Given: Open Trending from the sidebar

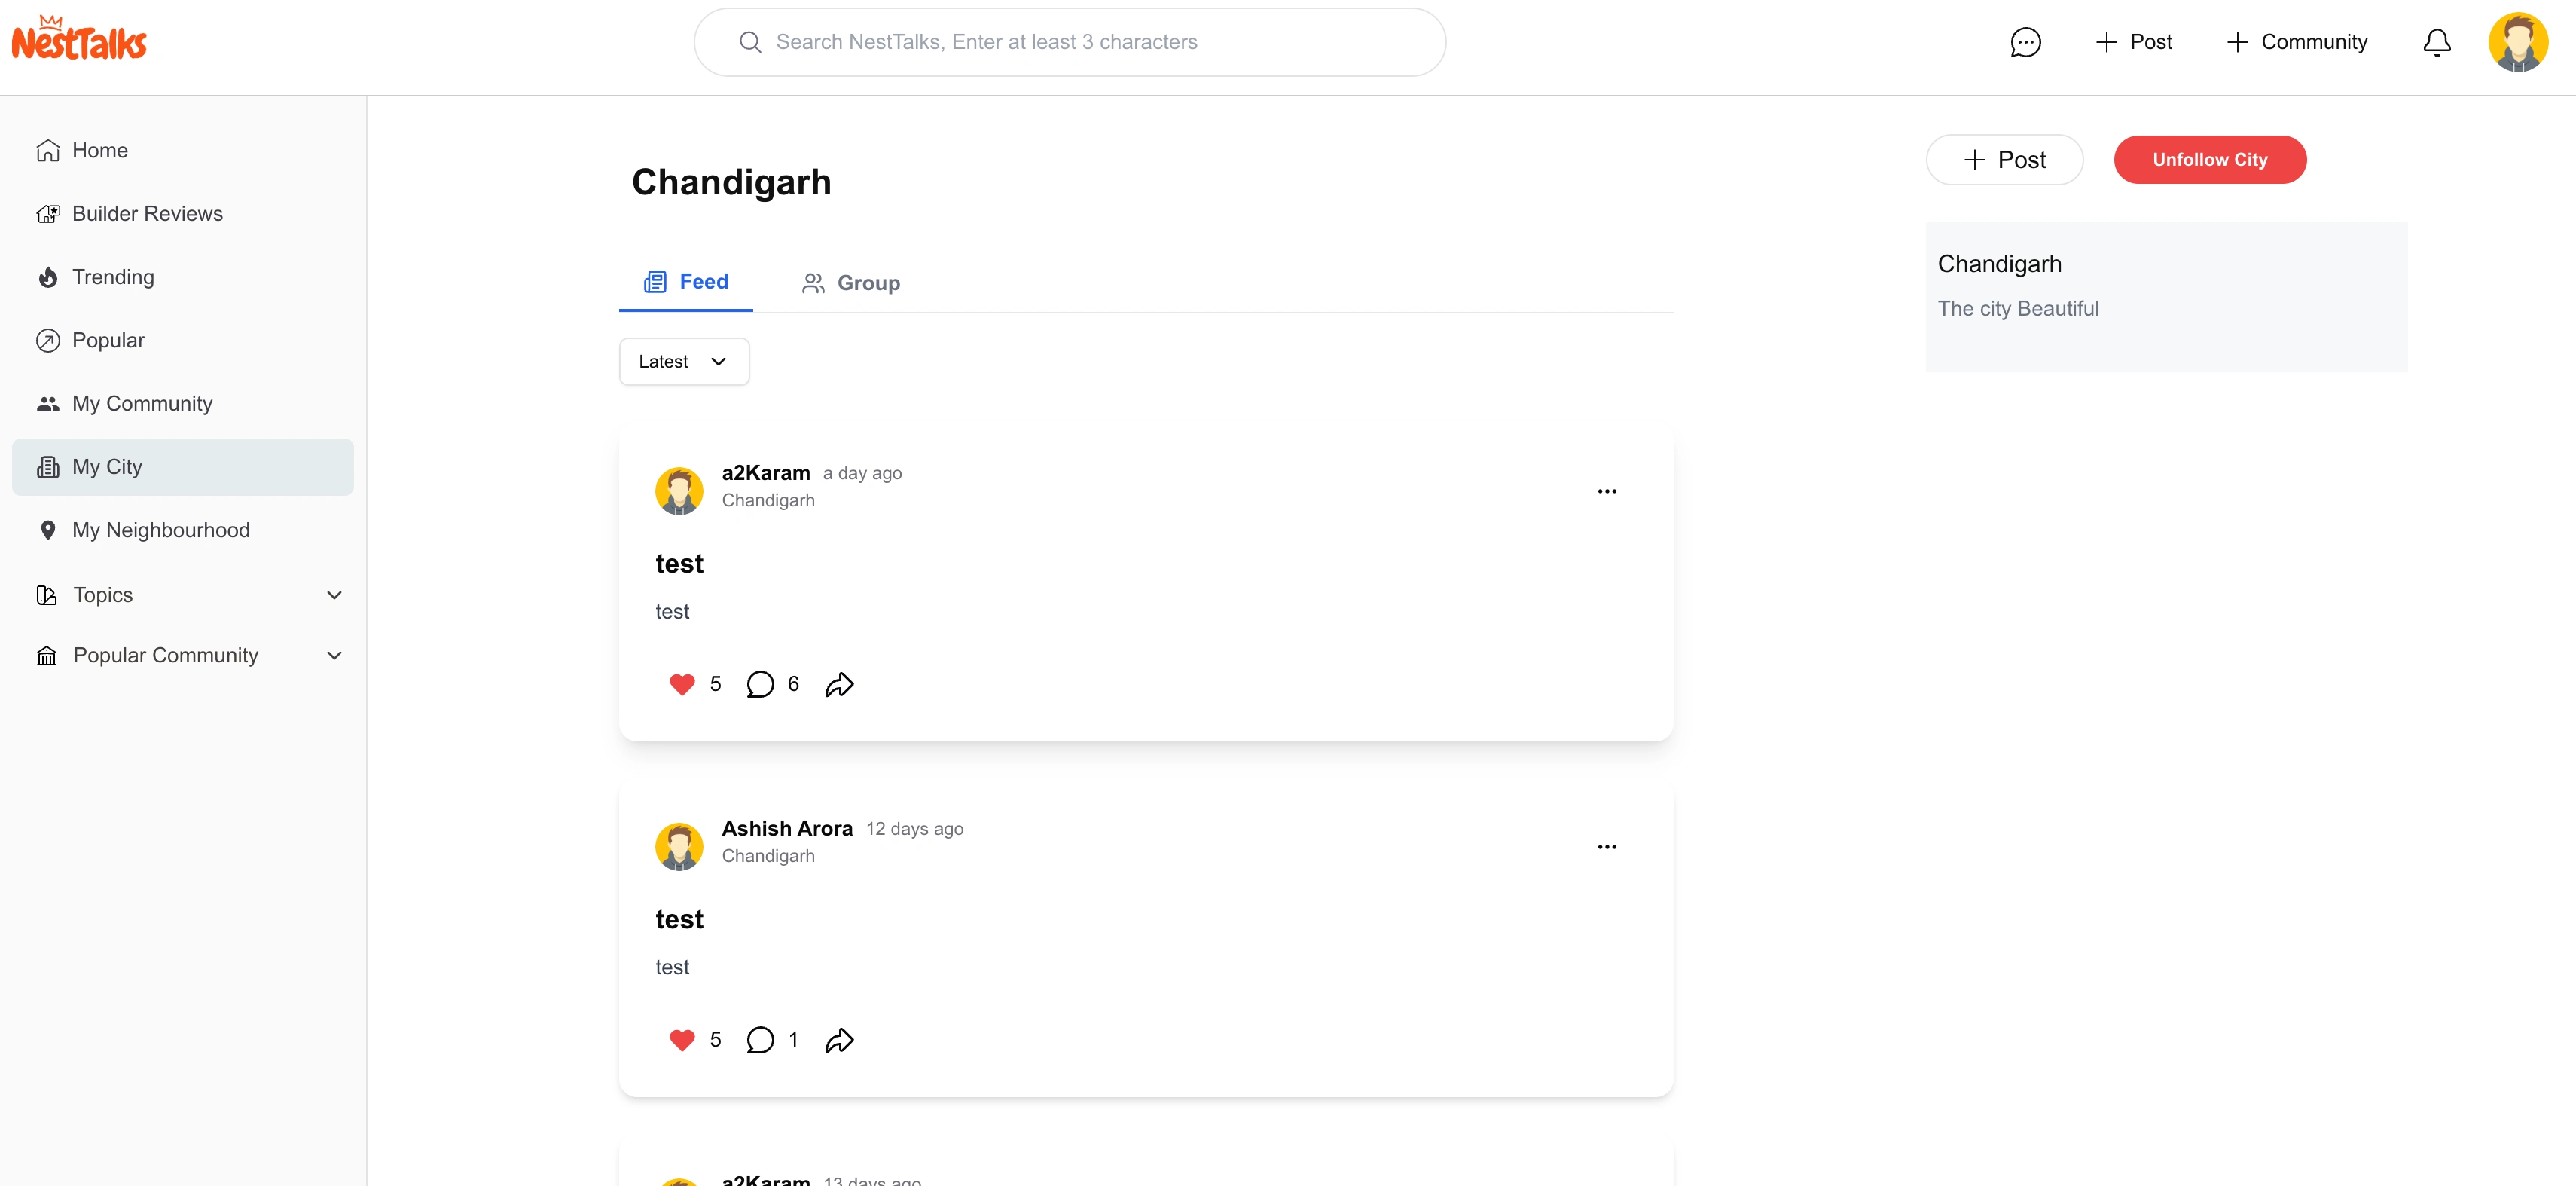Looking at the screenshot, I should click(x=113, y=277).
